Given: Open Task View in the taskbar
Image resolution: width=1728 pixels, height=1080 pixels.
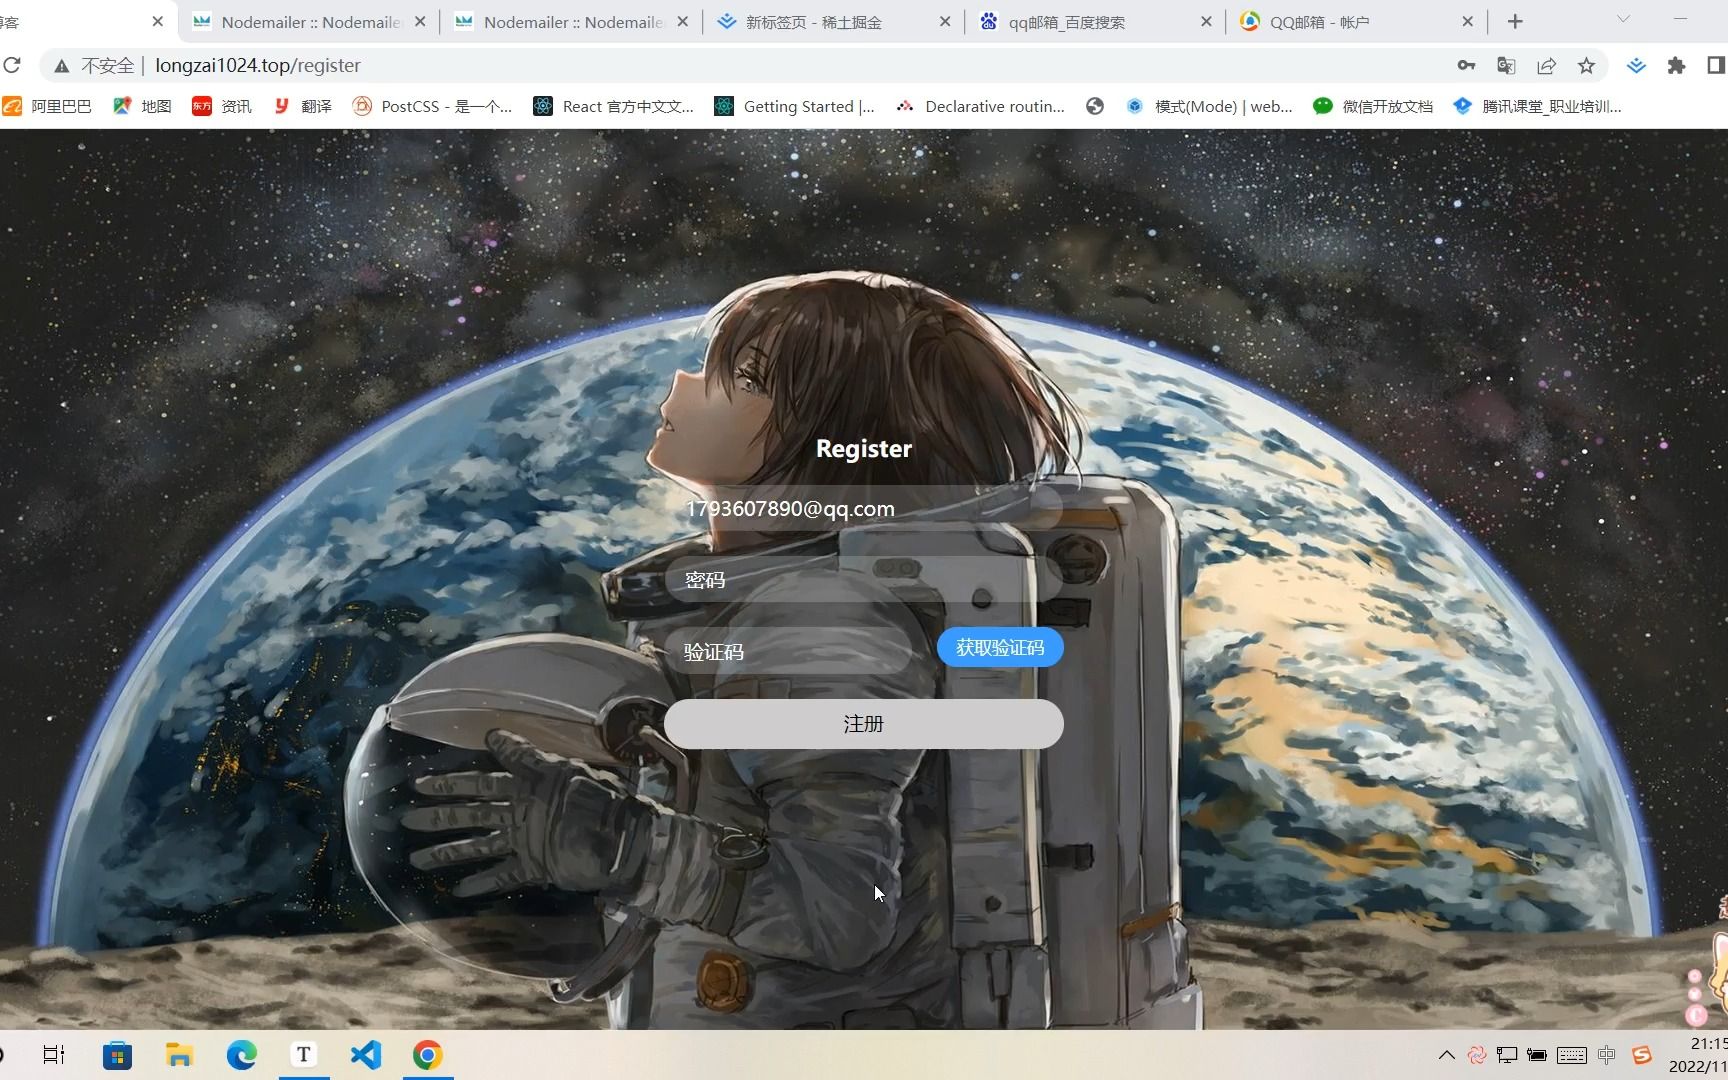Looking at the screenshot, I should [x=54, y=1055].
